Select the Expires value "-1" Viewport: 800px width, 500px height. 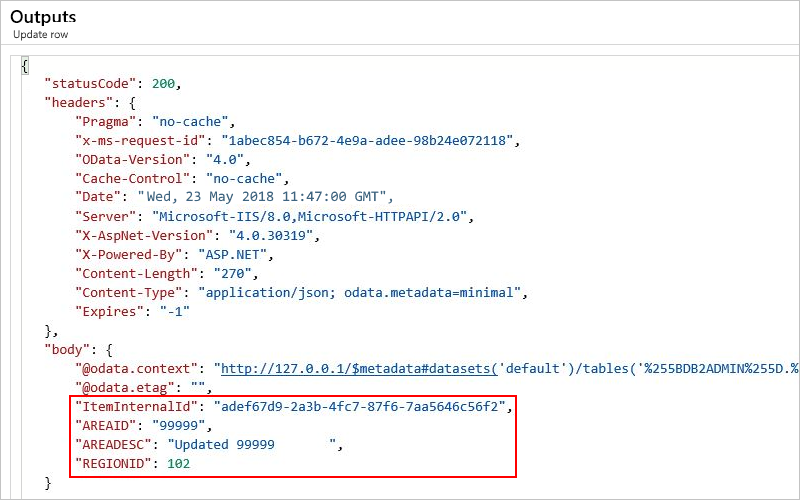(x=175, y=311)
